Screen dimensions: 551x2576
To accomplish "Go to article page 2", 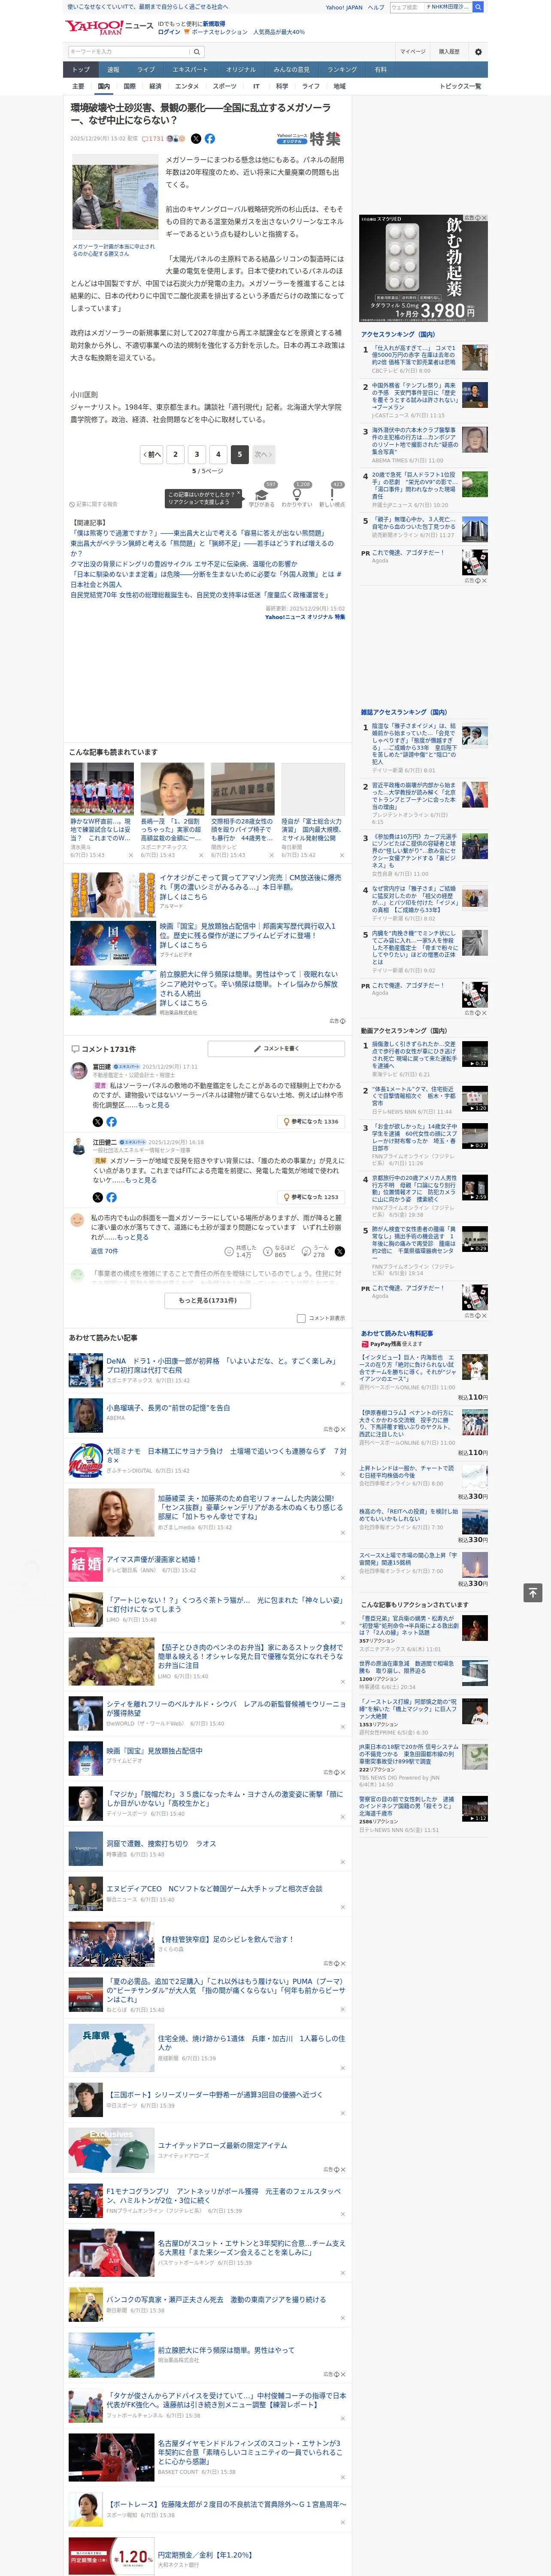I will coord(175,454).
